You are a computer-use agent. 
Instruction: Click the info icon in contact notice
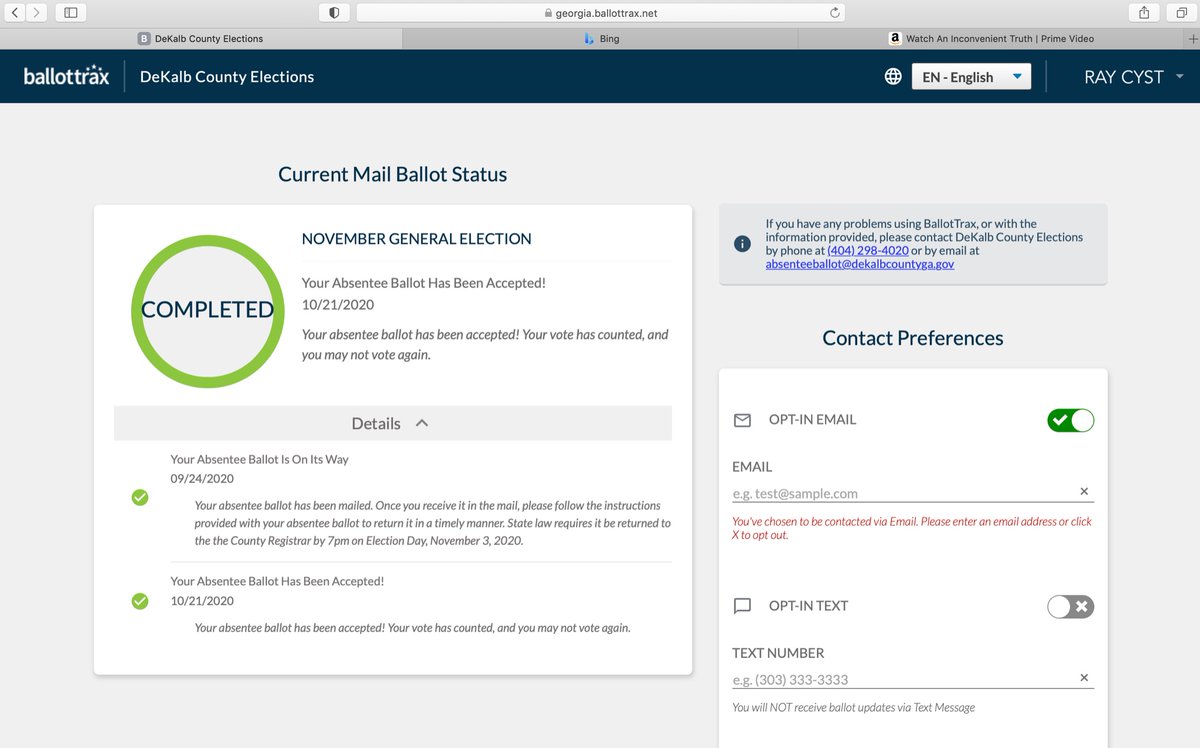[x=742, y=244]
